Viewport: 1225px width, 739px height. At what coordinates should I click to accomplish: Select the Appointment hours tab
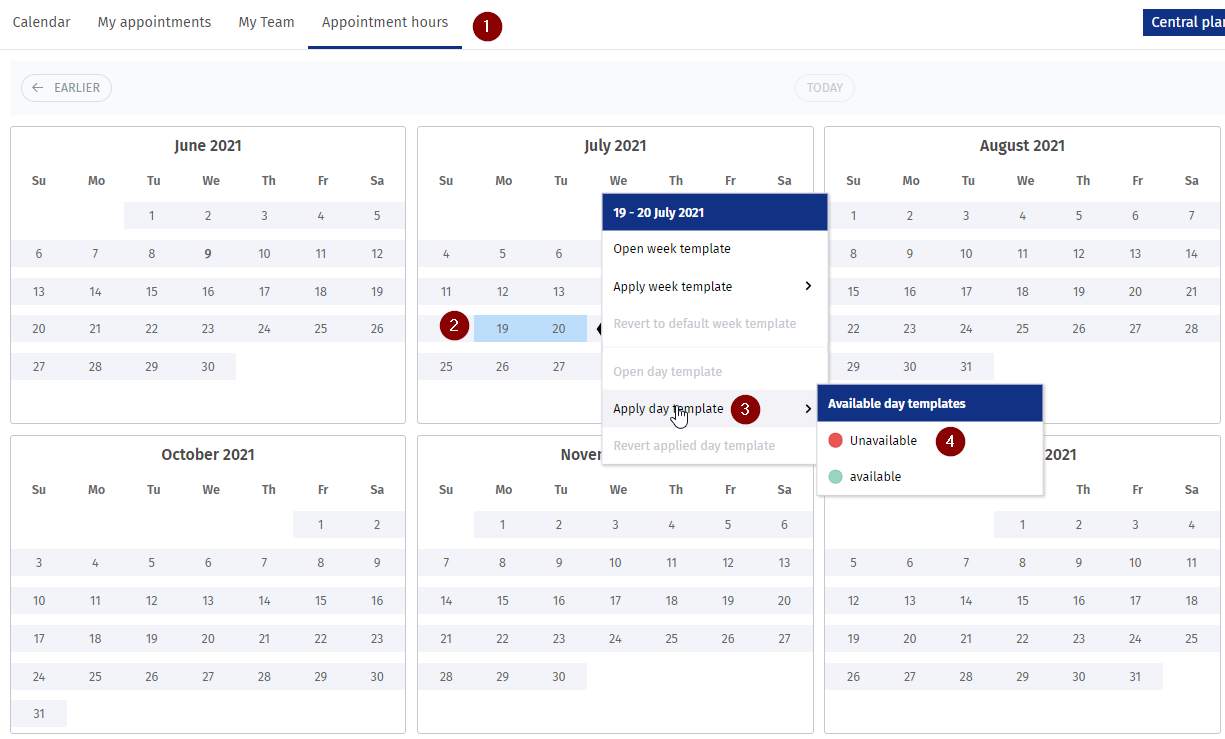click(385, 22)
